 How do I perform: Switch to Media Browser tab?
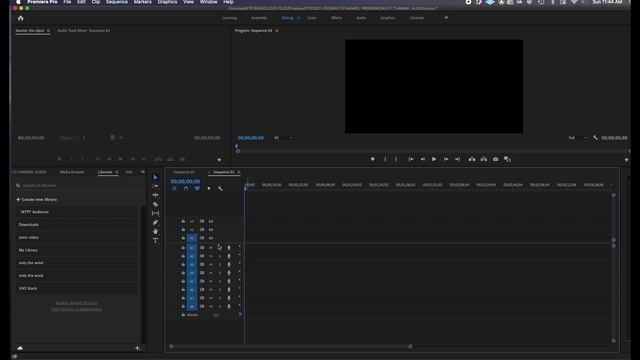(x=72, y=172)
